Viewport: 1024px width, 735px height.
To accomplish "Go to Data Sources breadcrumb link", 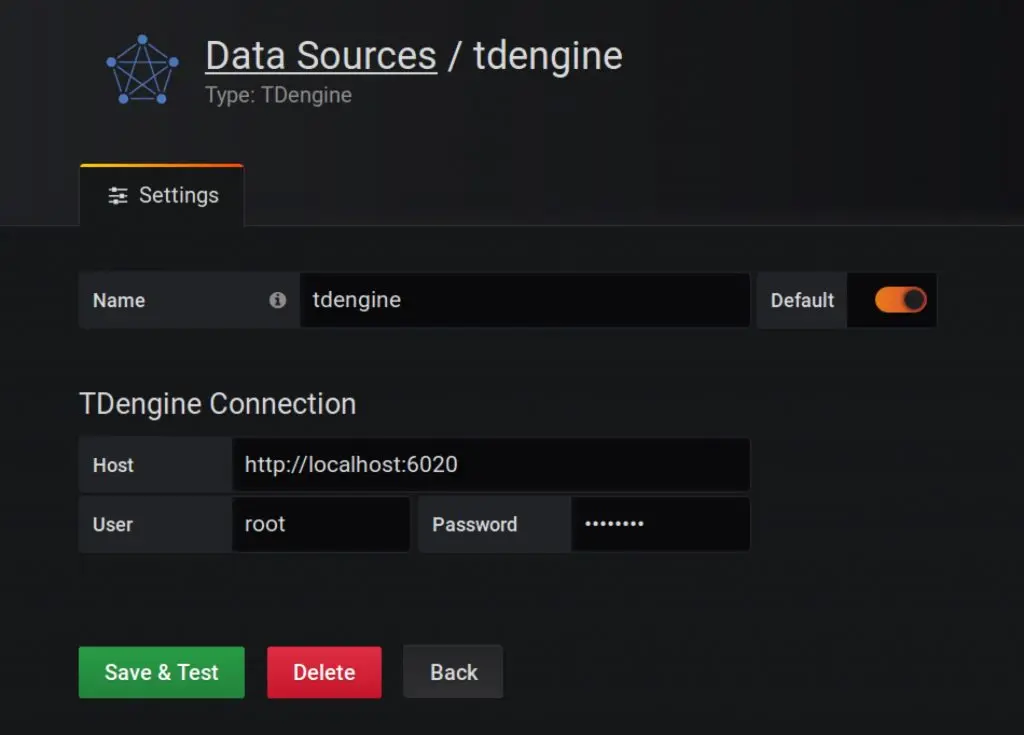I will click(321, 56).
